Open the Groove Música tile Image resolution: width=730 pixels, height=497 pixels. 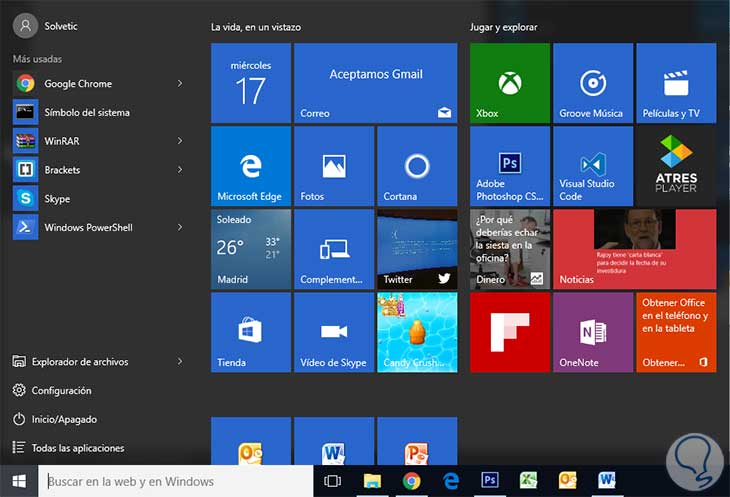(x=593, y=83)
